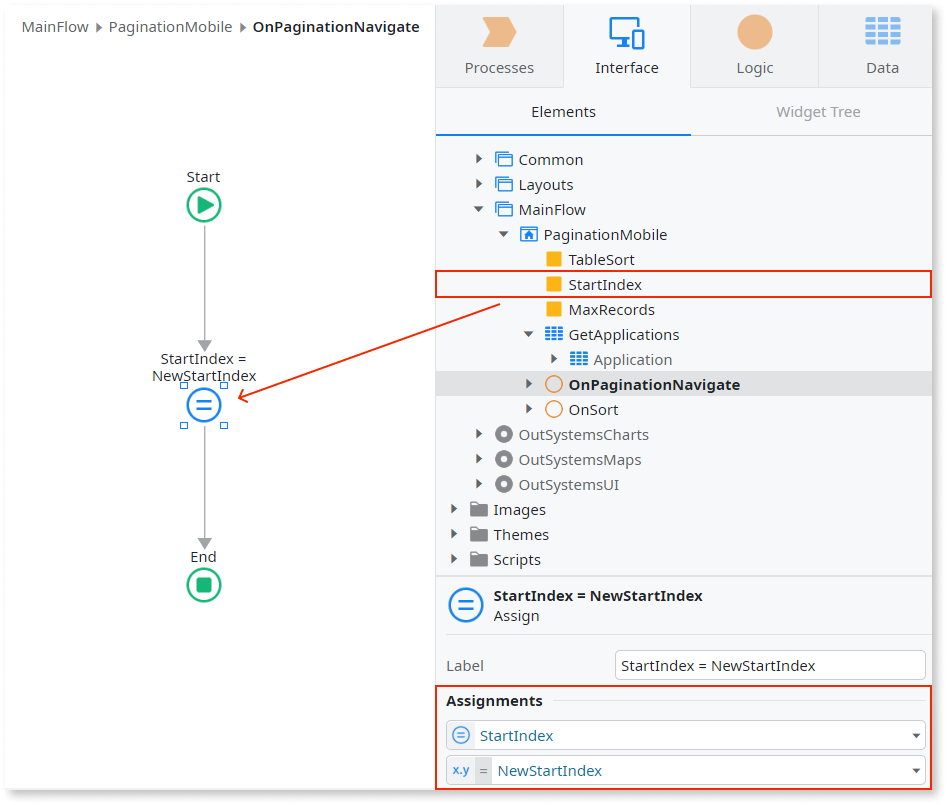The height and width of the screenshot is (805, 947).
Task: Select the Assign node on canvas
Action: point(203,405)
